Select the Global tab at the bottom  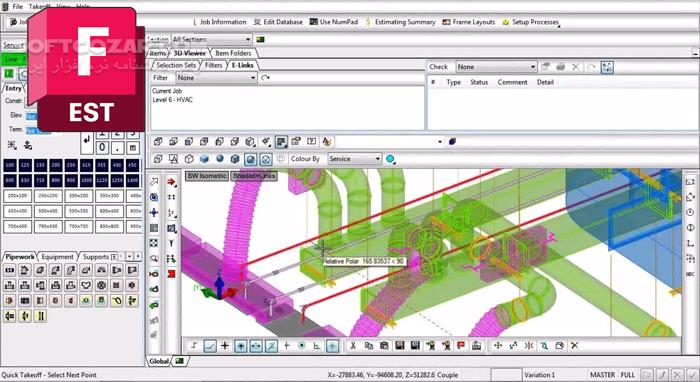click(159, 361)
